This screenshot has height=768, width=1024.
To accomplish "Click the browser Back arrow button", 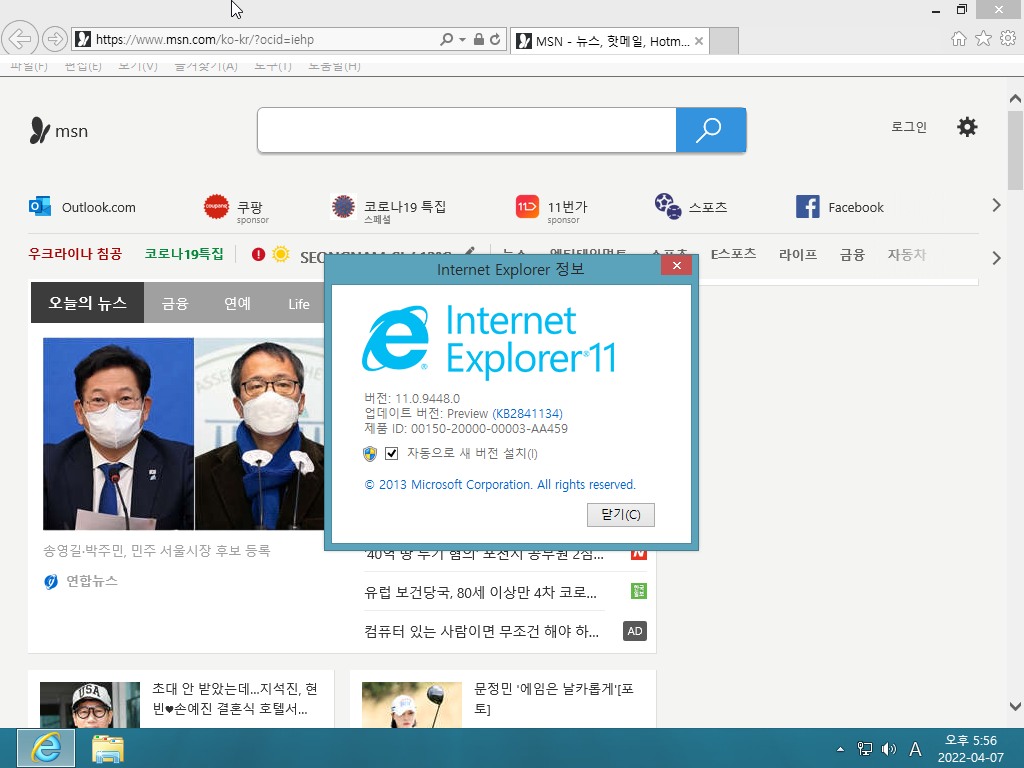I will pos(20,39).
